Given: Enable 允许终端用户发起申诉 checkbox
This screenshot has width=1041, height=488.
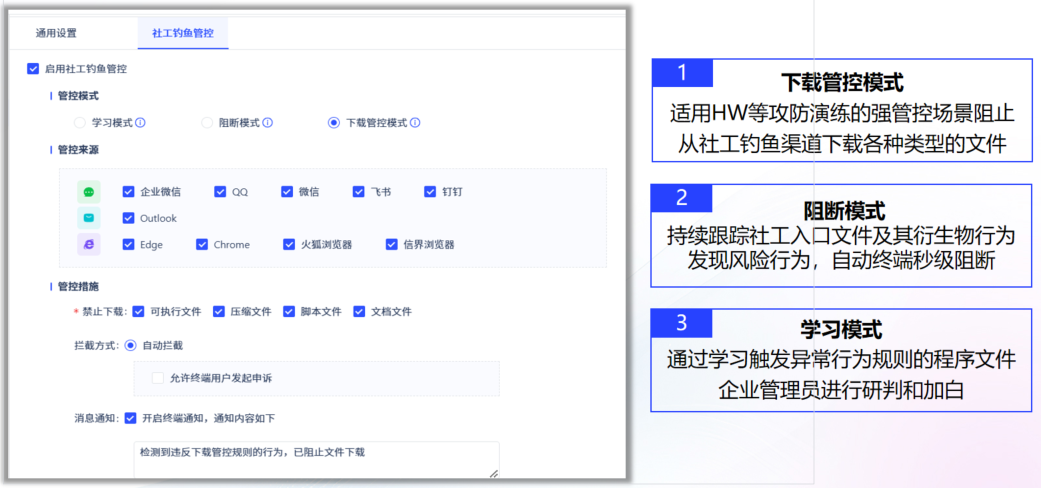Looking at the screenshot, I should point(158,378).
